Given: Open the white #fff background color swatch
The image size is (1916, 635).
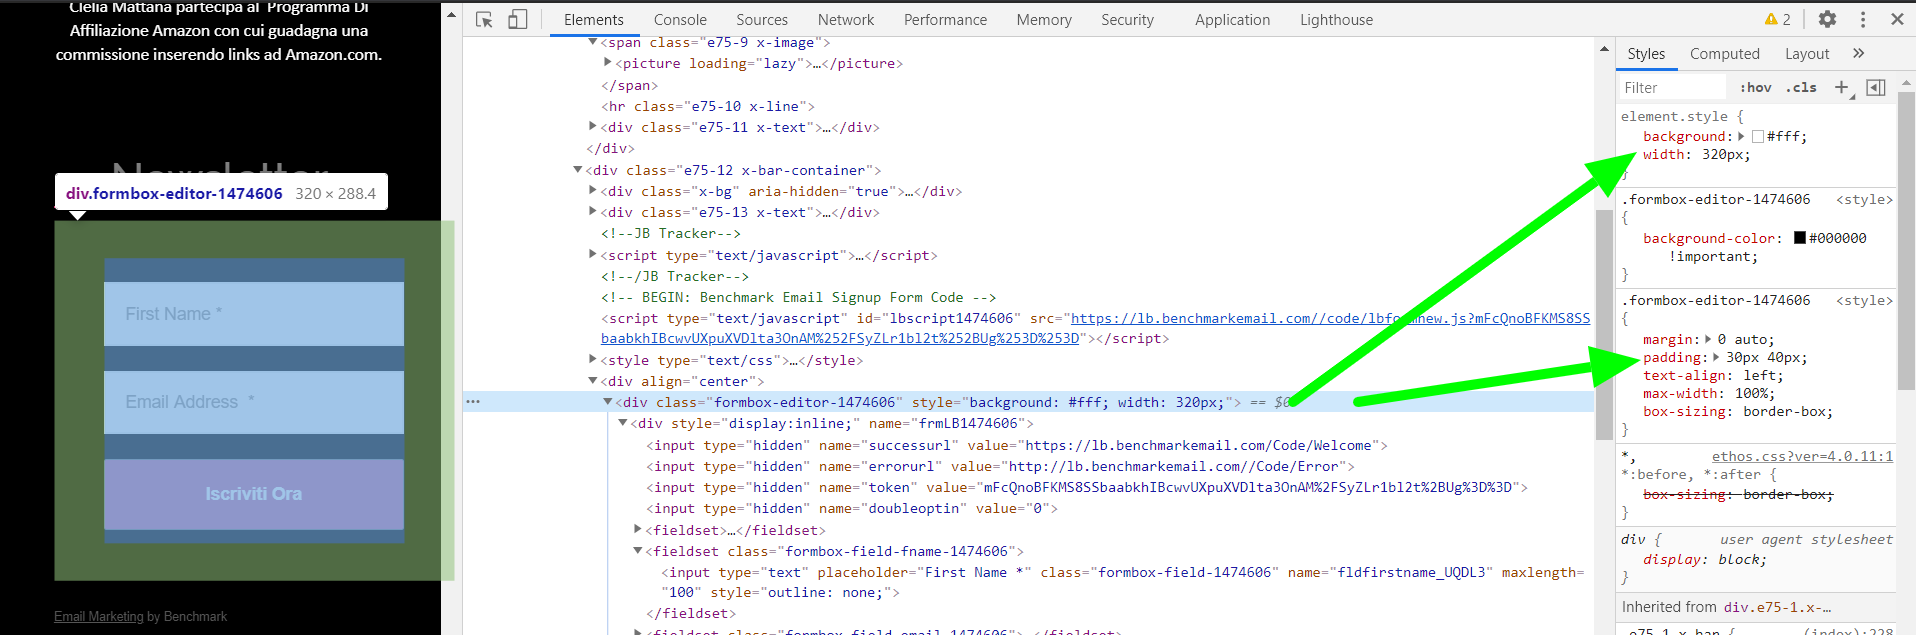Looking at the screenshot, I should click(x=1758, y=136).
